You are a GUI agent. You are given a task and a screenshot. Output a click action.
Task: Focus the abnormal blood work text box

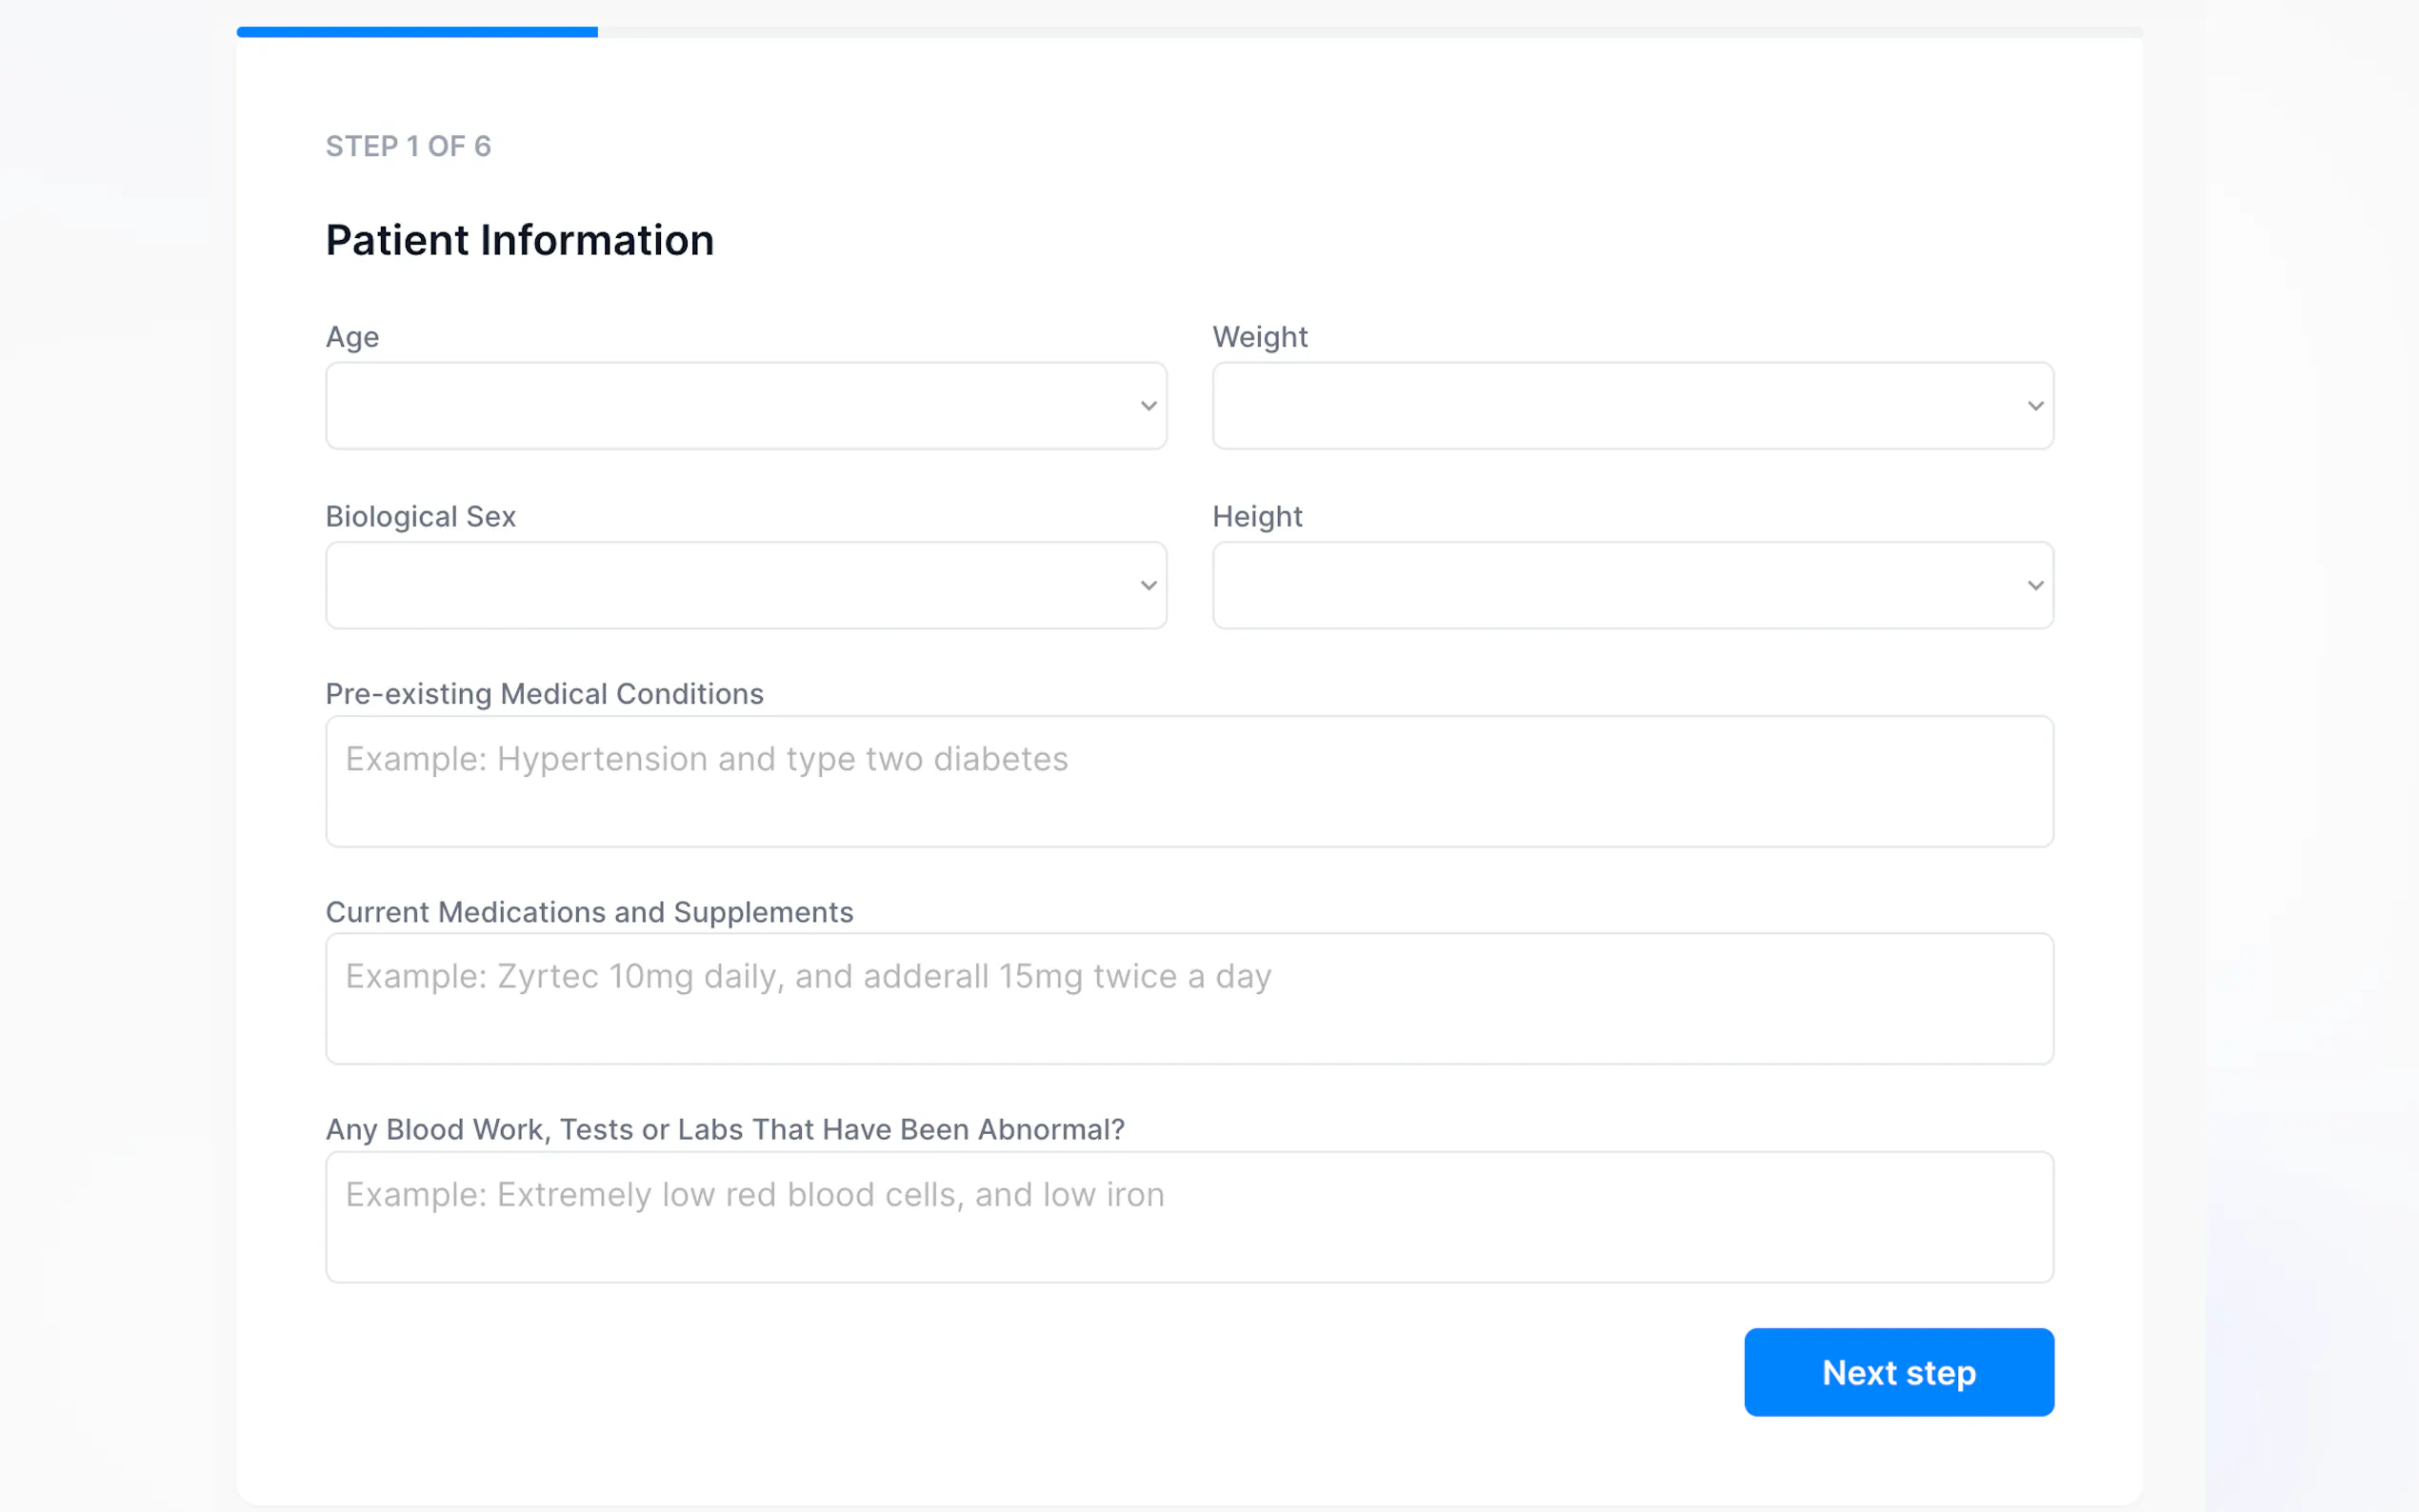point(1189,1216)
